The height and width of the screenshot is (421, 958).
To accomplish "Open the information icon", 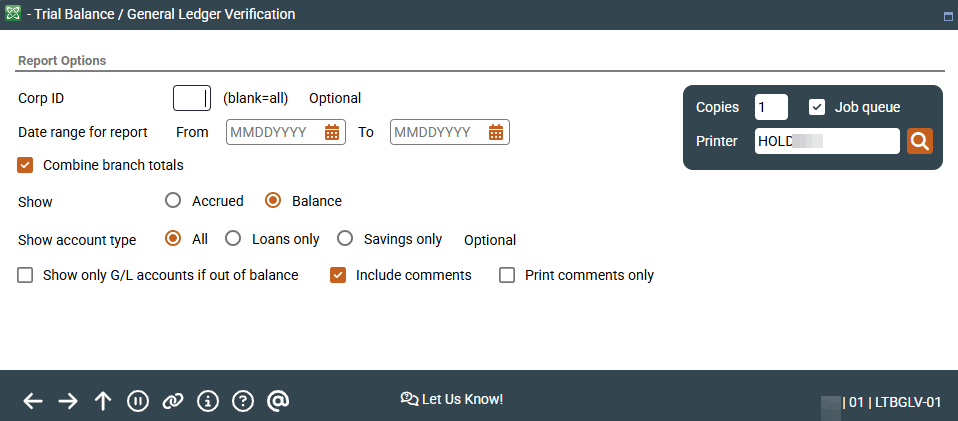I will click(208, 401).
